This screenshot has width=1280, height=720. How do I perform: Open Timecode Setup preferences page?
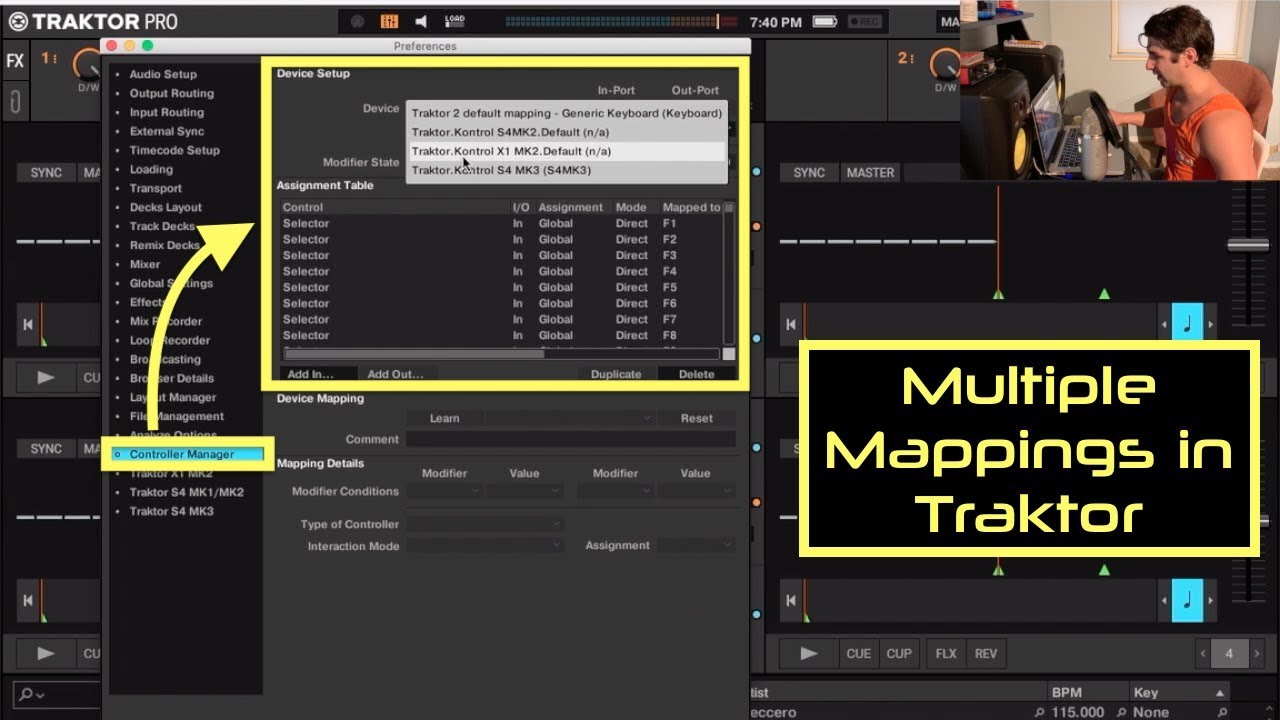click(174, 150)
